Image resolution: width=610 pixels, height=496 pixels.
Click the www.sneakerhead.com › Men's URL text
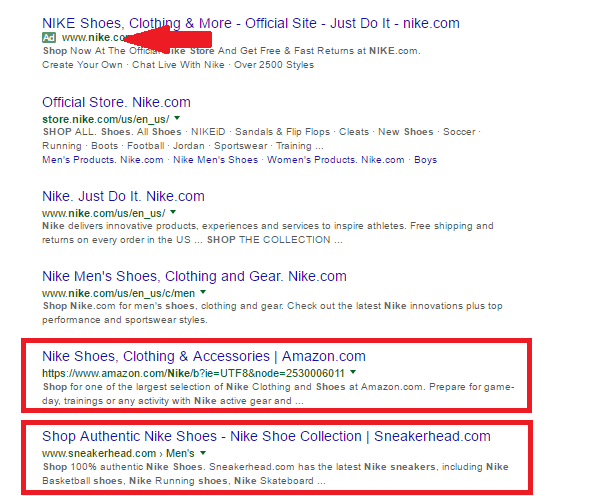coord(118,453)
